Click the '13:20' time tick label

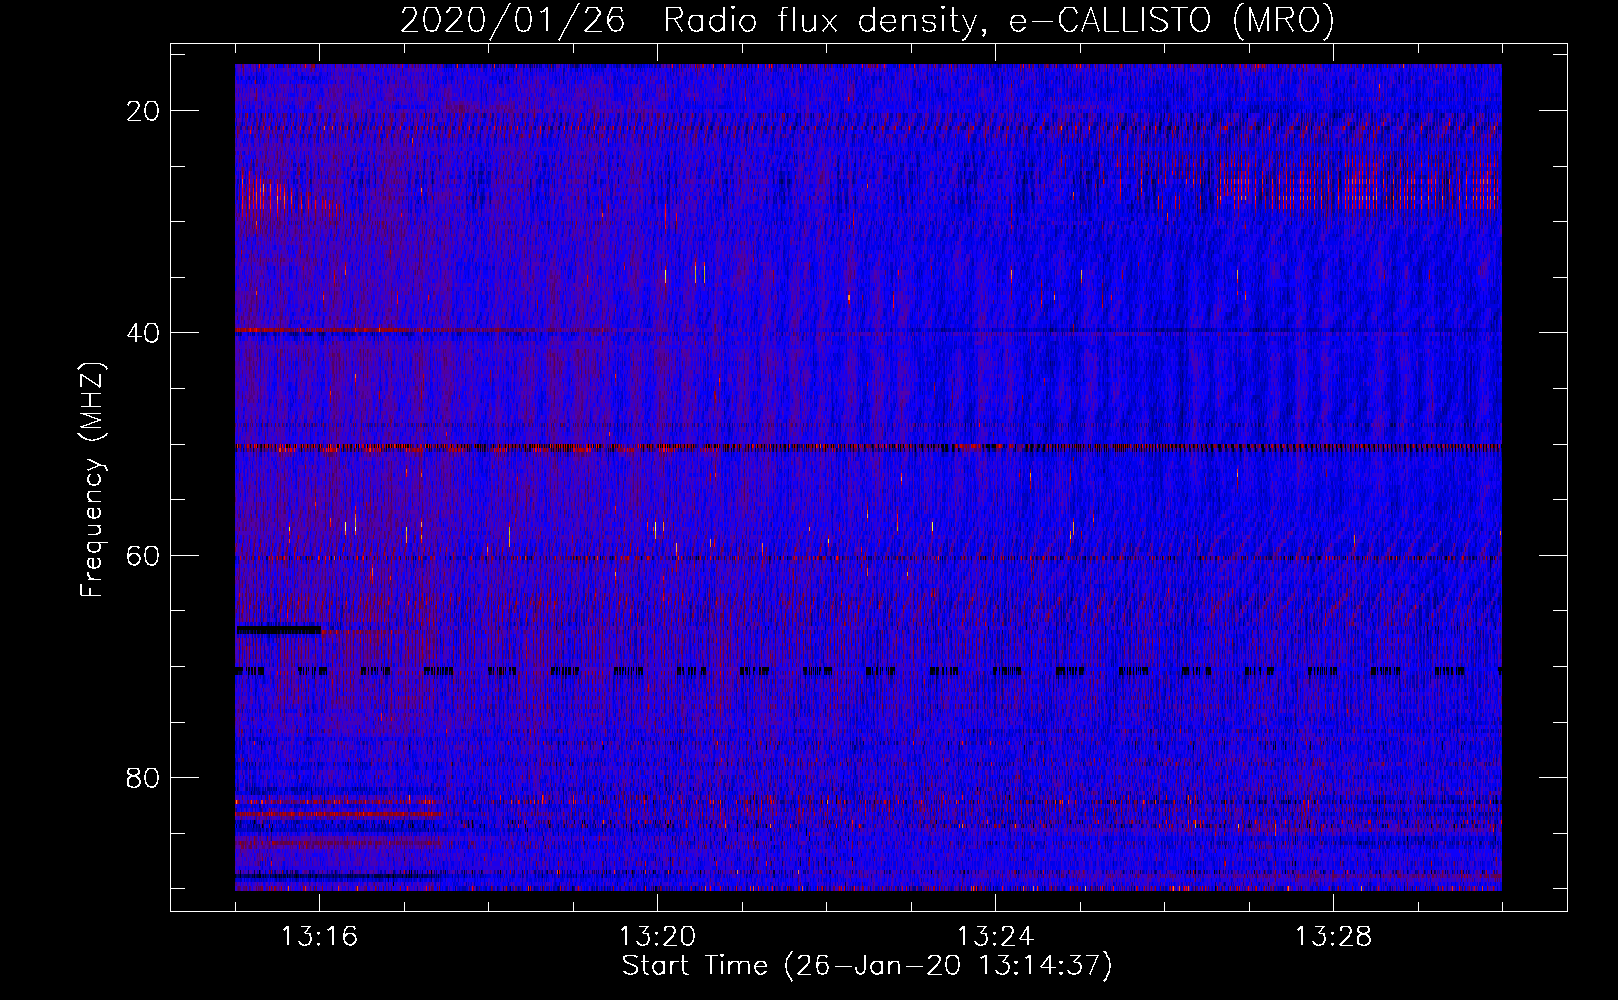657,937
